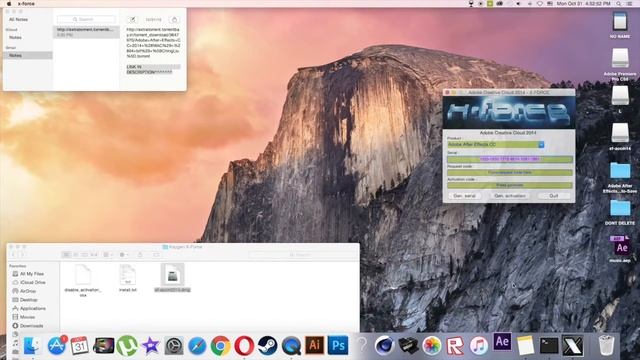Click the Request code field
This screenshot has width=640, height=360.
click(x=510, y=173)
